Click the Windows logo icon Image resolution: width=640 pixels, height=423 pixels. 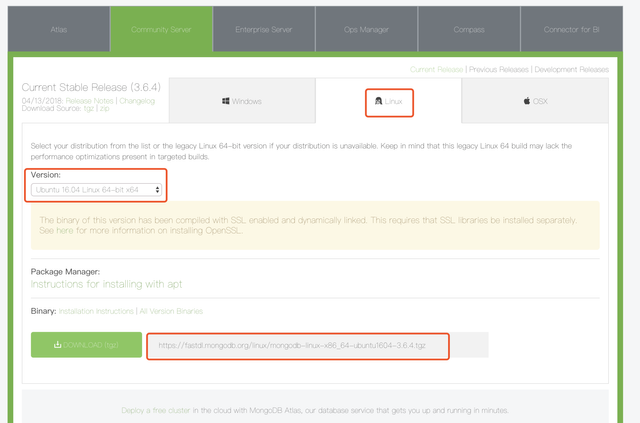coord(225,100)
